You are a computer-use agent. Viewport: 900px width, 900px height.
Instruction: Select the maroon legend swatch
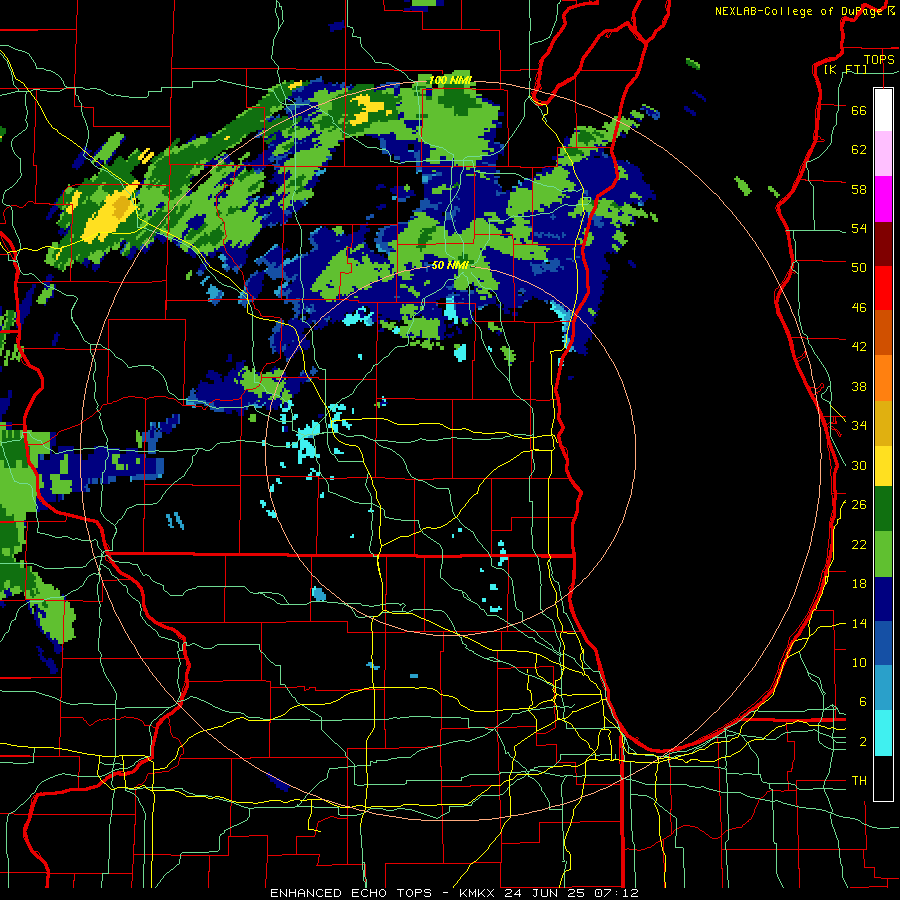(883, 243)
